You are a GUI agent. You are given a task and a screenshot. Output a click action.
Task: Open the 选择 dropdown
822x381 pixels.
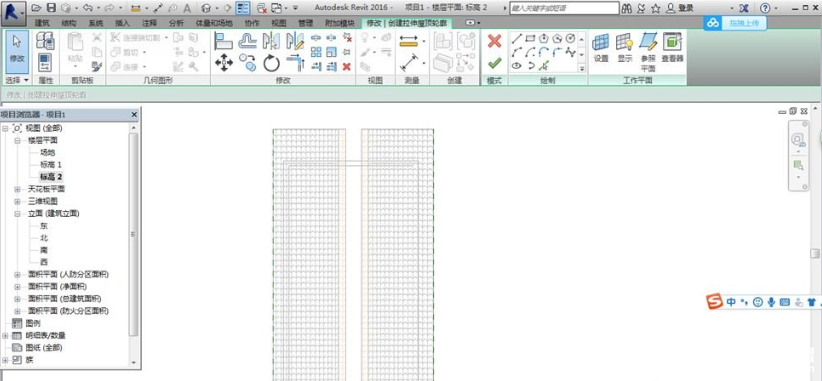click(x=17, y=80)
